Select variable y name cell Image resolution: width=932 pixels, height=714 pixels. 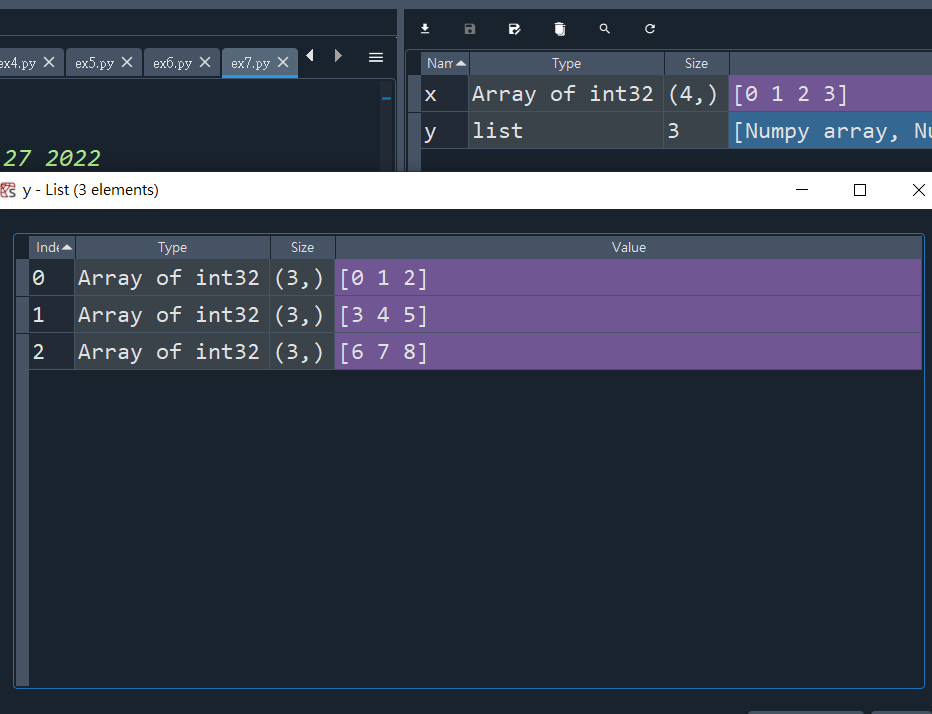click(x=445, y=130)
